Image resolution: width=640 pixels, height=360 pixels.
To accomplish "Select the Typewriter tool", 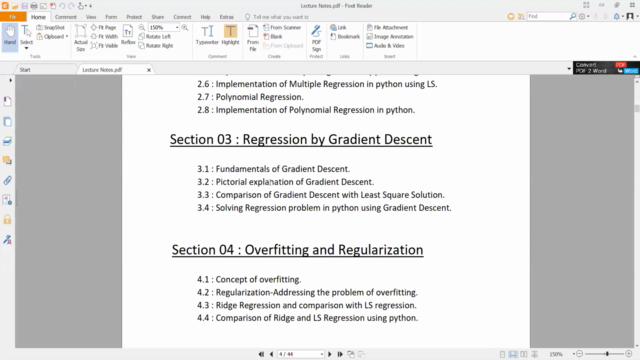I will (207, 35).
